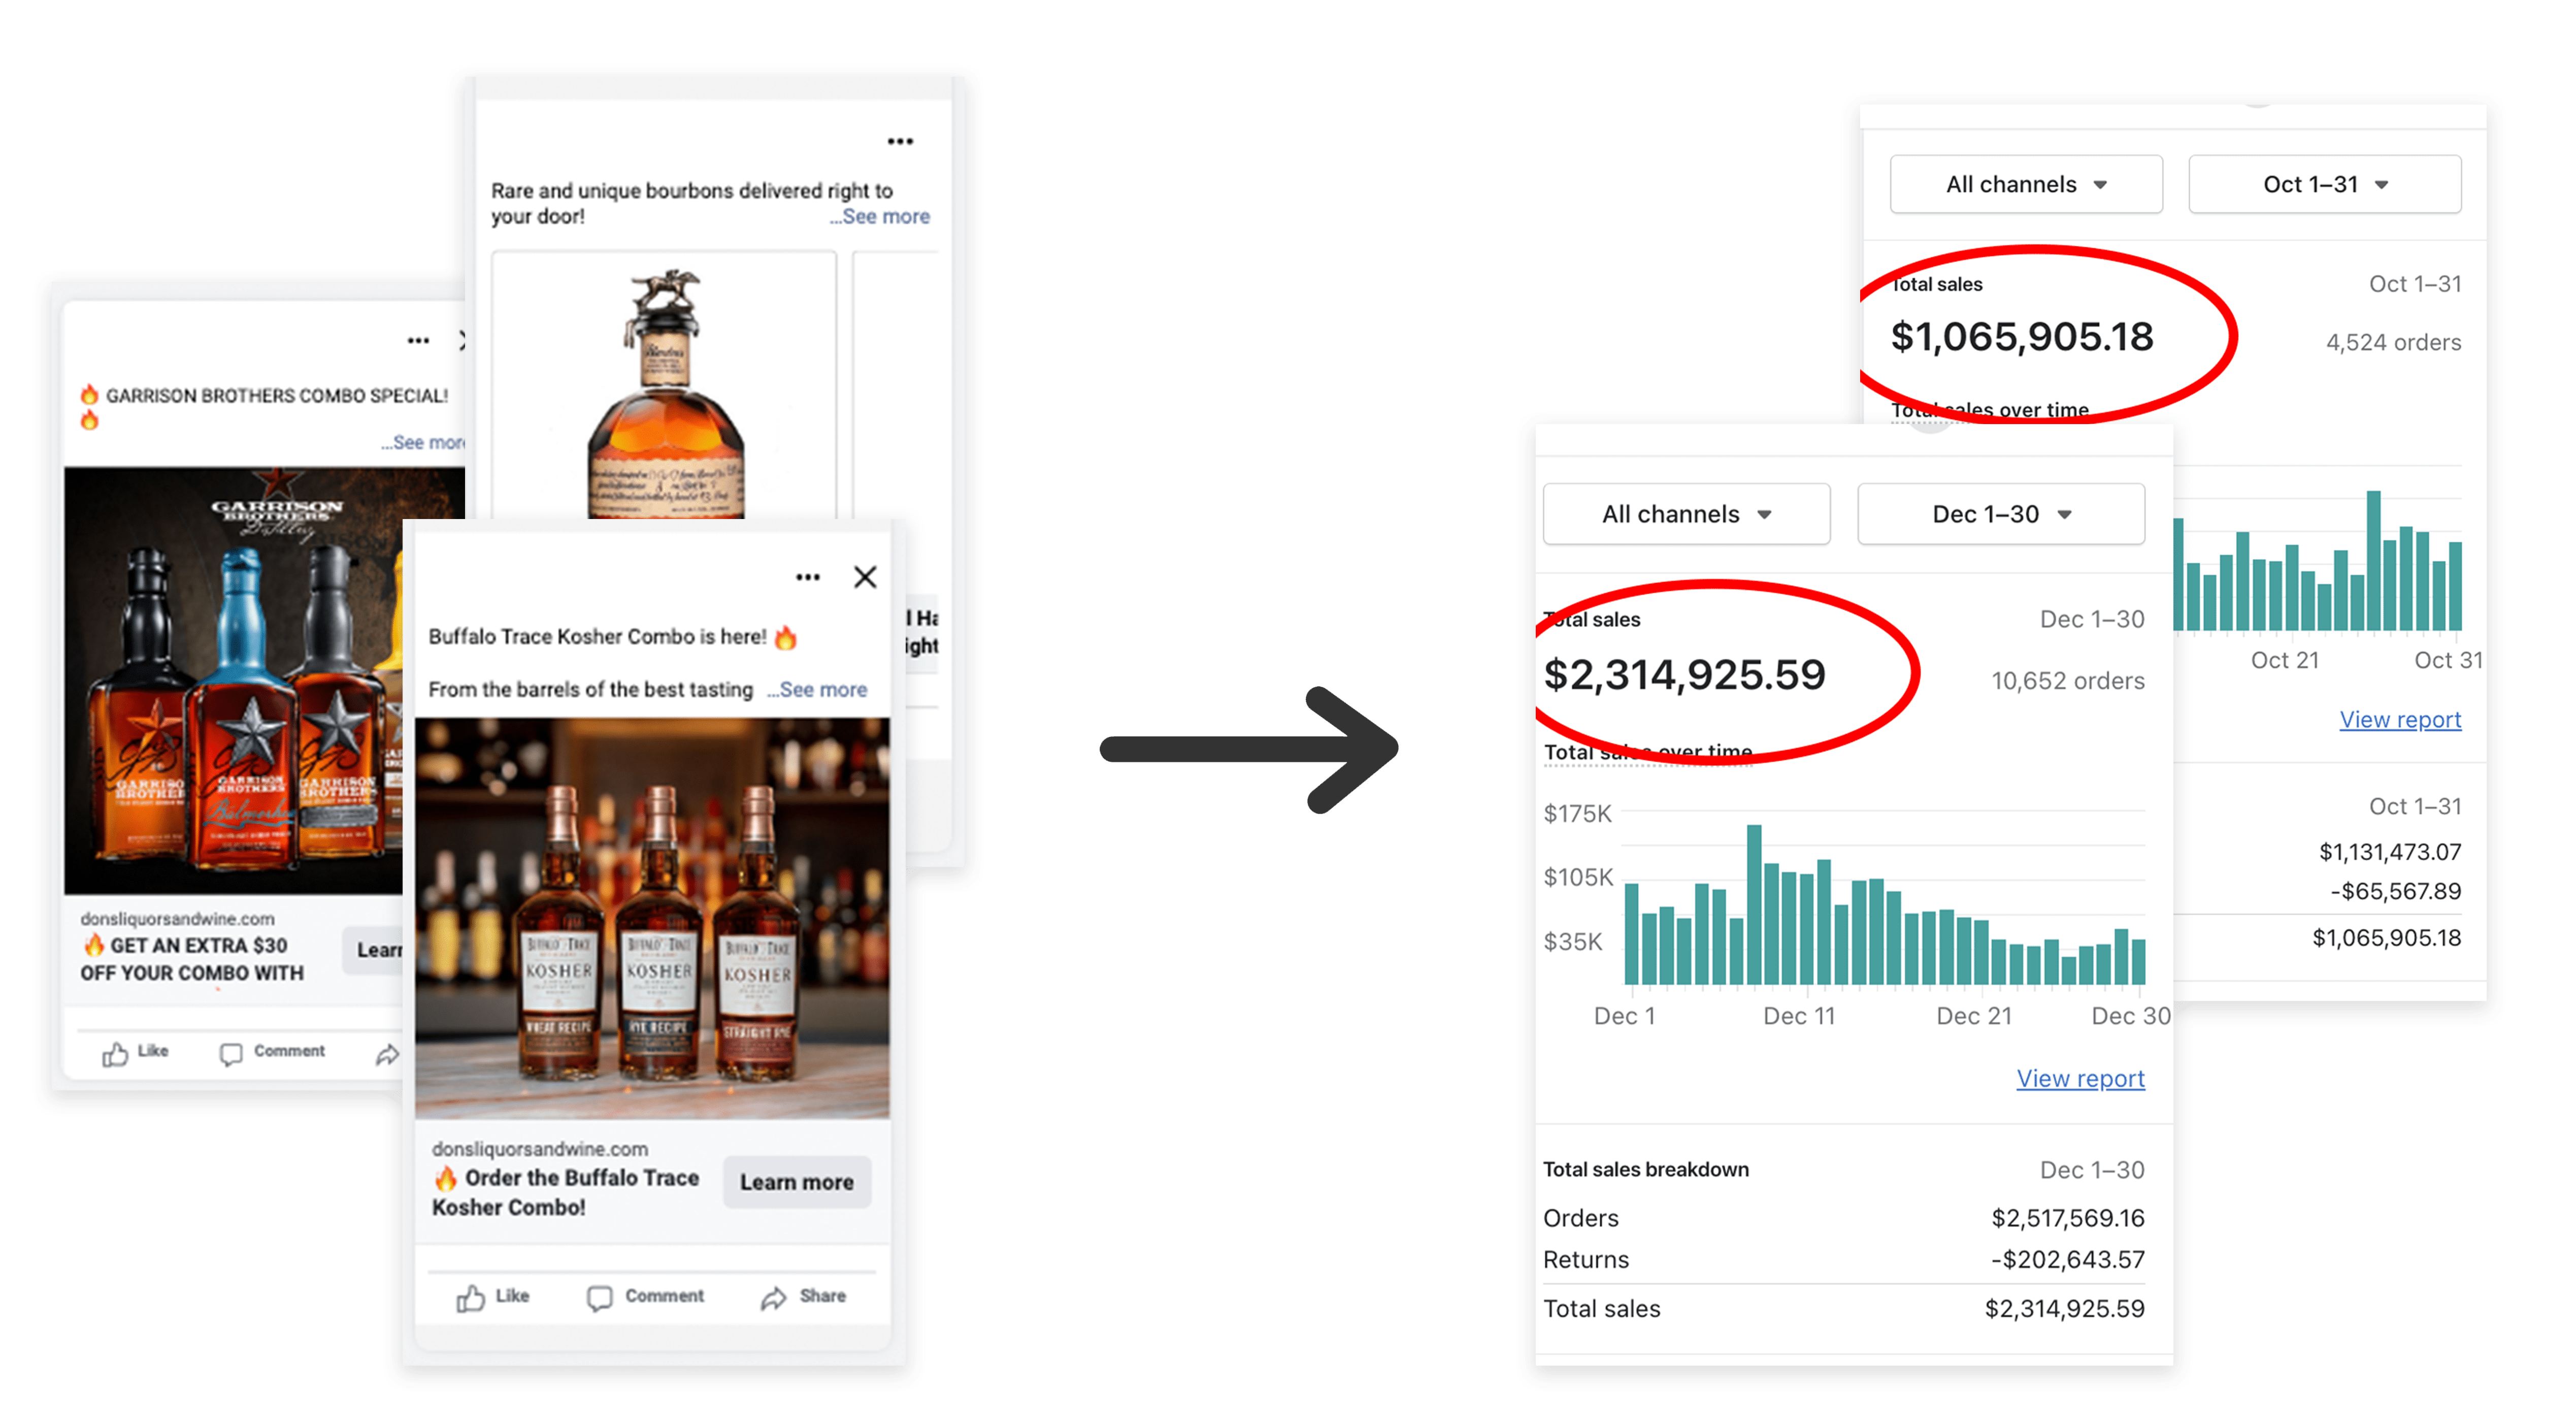Open three-dot menu on Garrison Brothers ad

click(x=418, y=341)
